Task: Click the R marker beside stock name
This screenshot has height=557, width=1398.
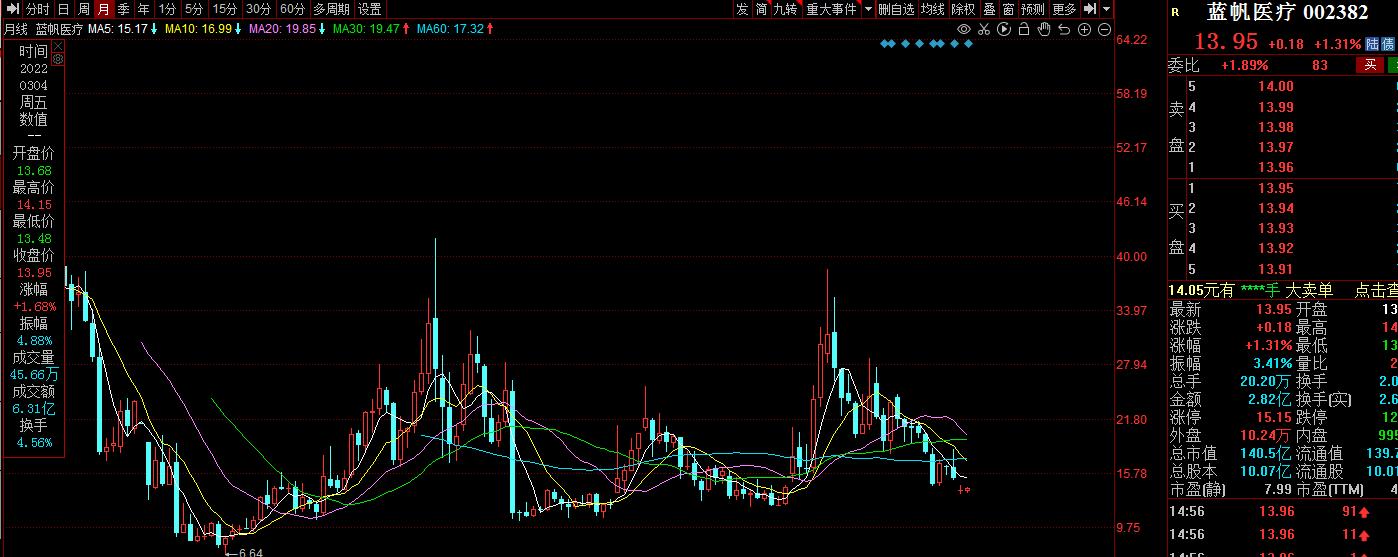Action: 1174,13
